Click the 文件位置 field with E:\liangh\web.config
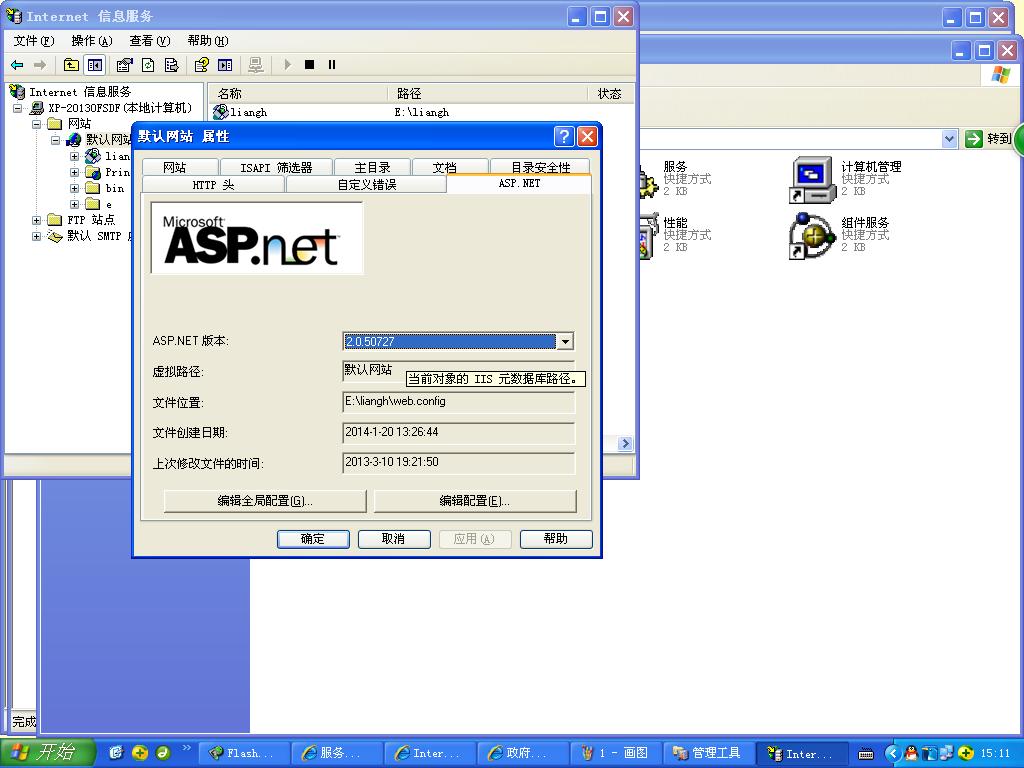The image size is (1024, 768). [x=458, y=402]
